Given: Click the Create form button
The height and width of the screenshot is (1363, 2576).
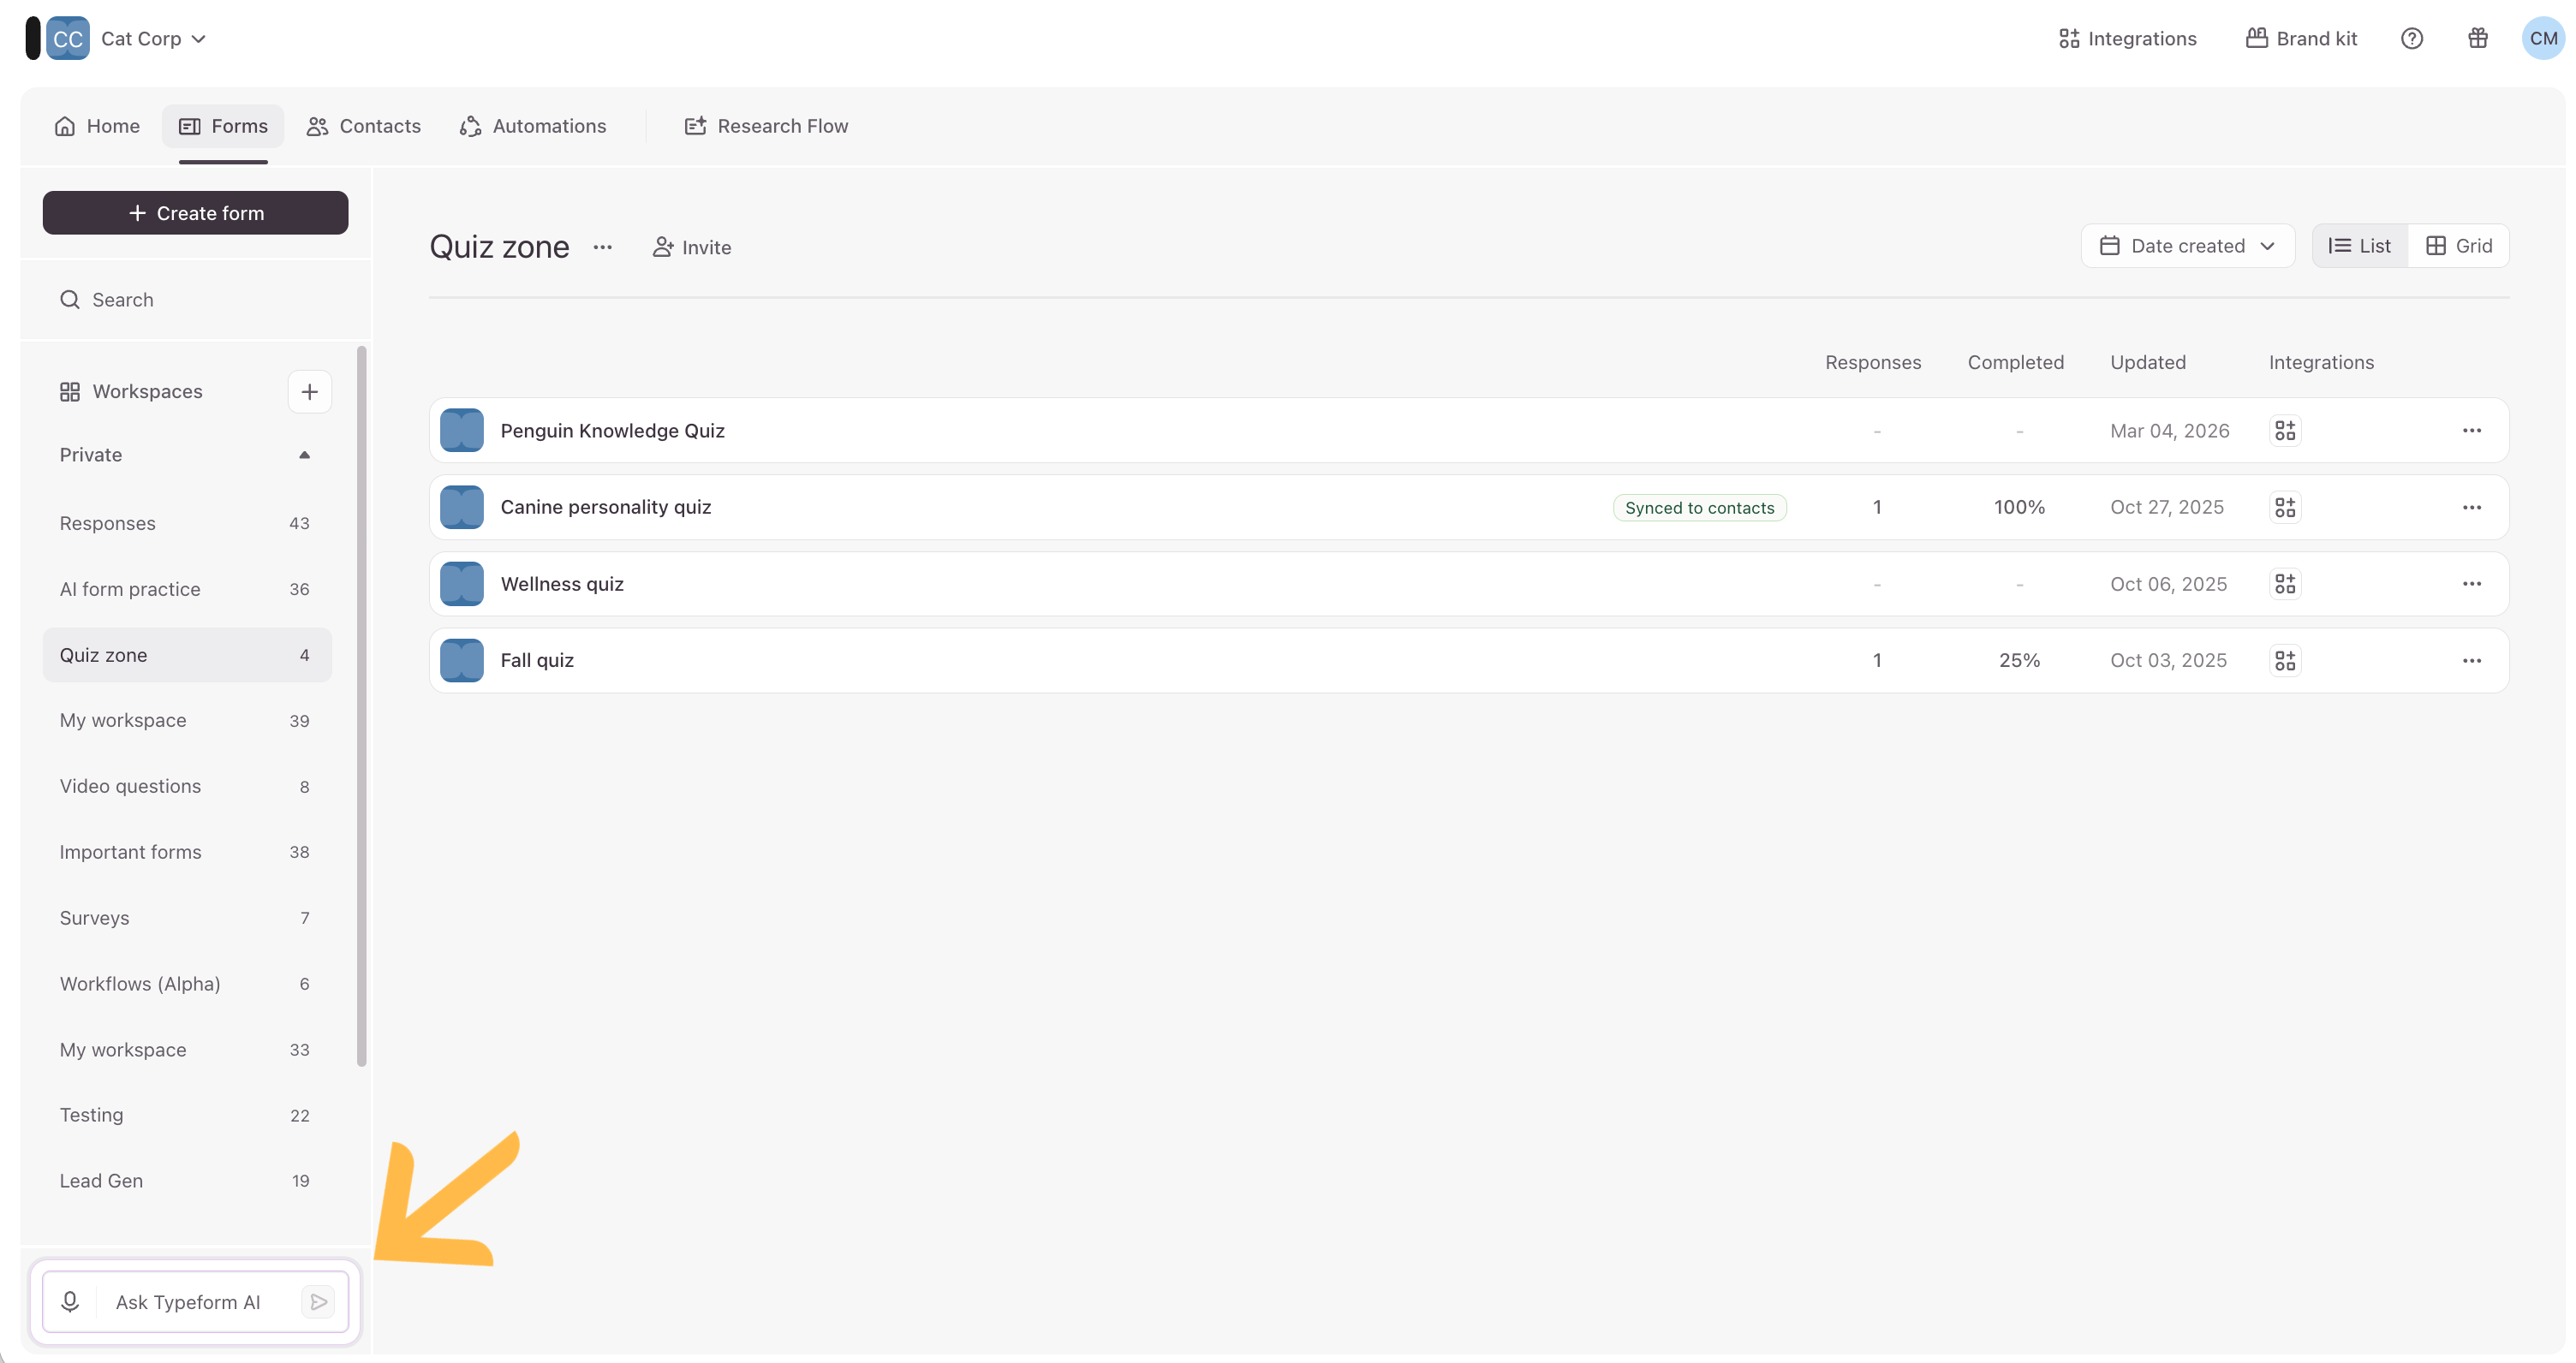Looking at the screenshot, I should pos(195,213).
